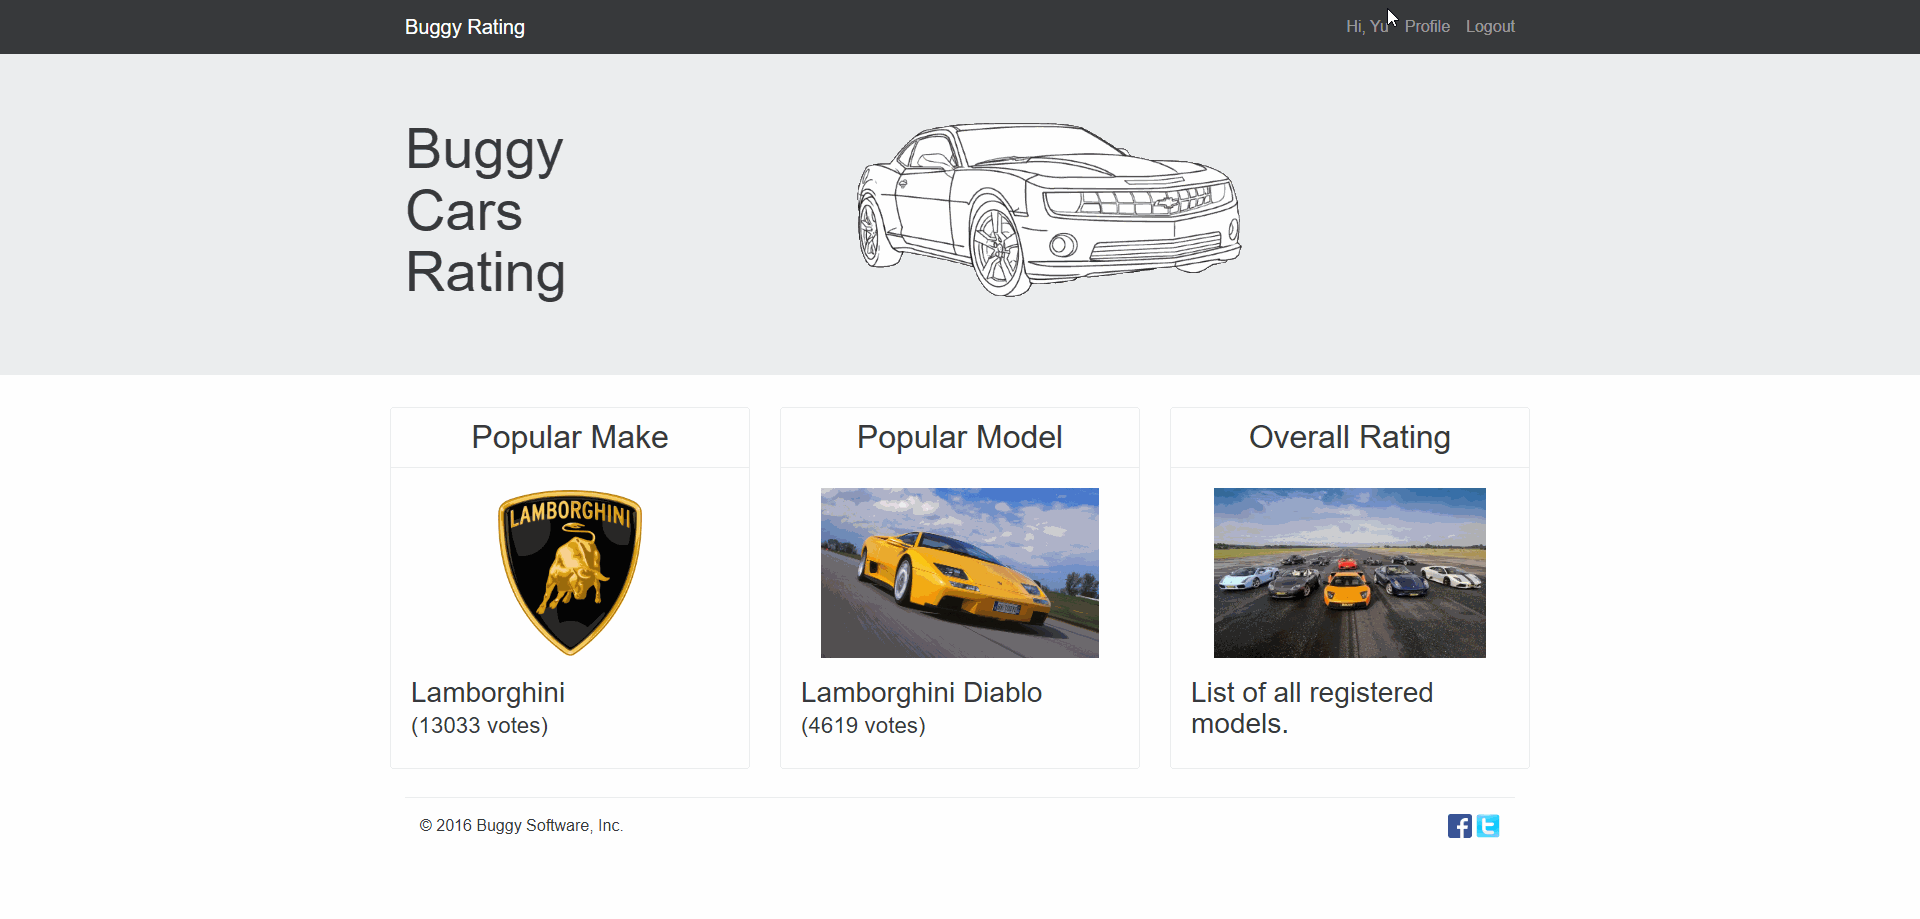Click the Buggy Rating brand link
This screenshot has height=919, width=1920.
pos(465,27)
